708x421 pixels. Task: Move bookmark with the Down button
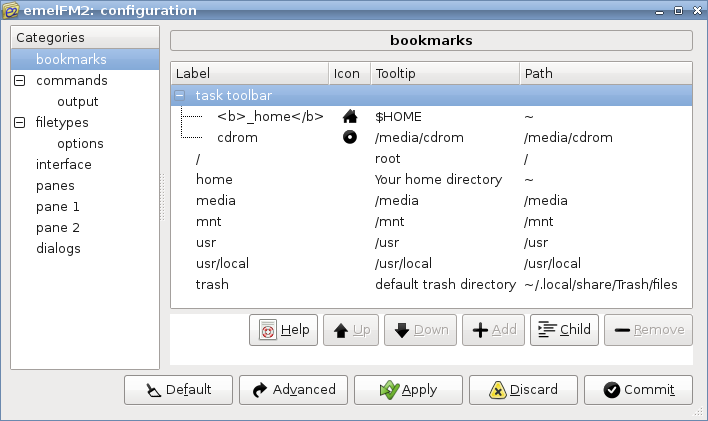pyautogui.click(x=420, y=330)
